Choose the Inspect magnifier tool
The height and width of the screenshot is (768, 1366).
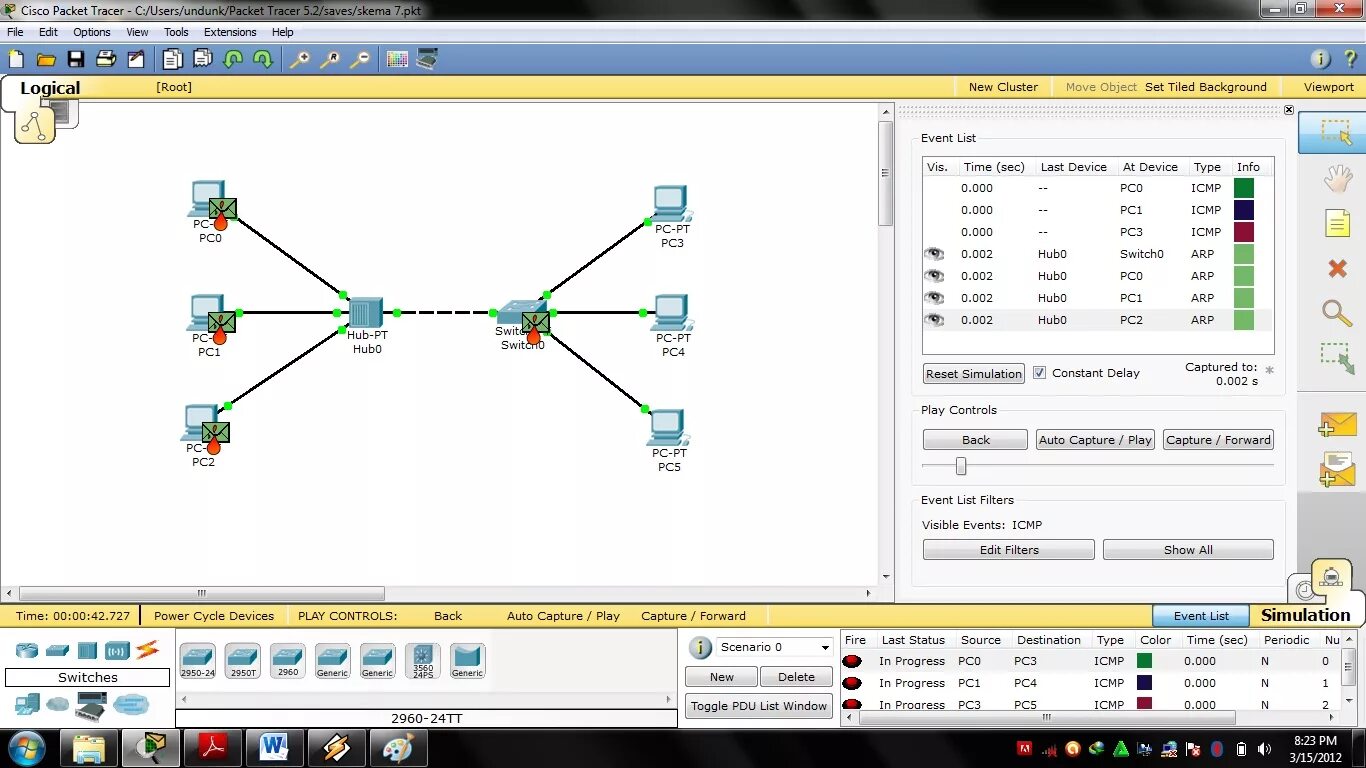pyautogui.click(x=1337, y=313)
